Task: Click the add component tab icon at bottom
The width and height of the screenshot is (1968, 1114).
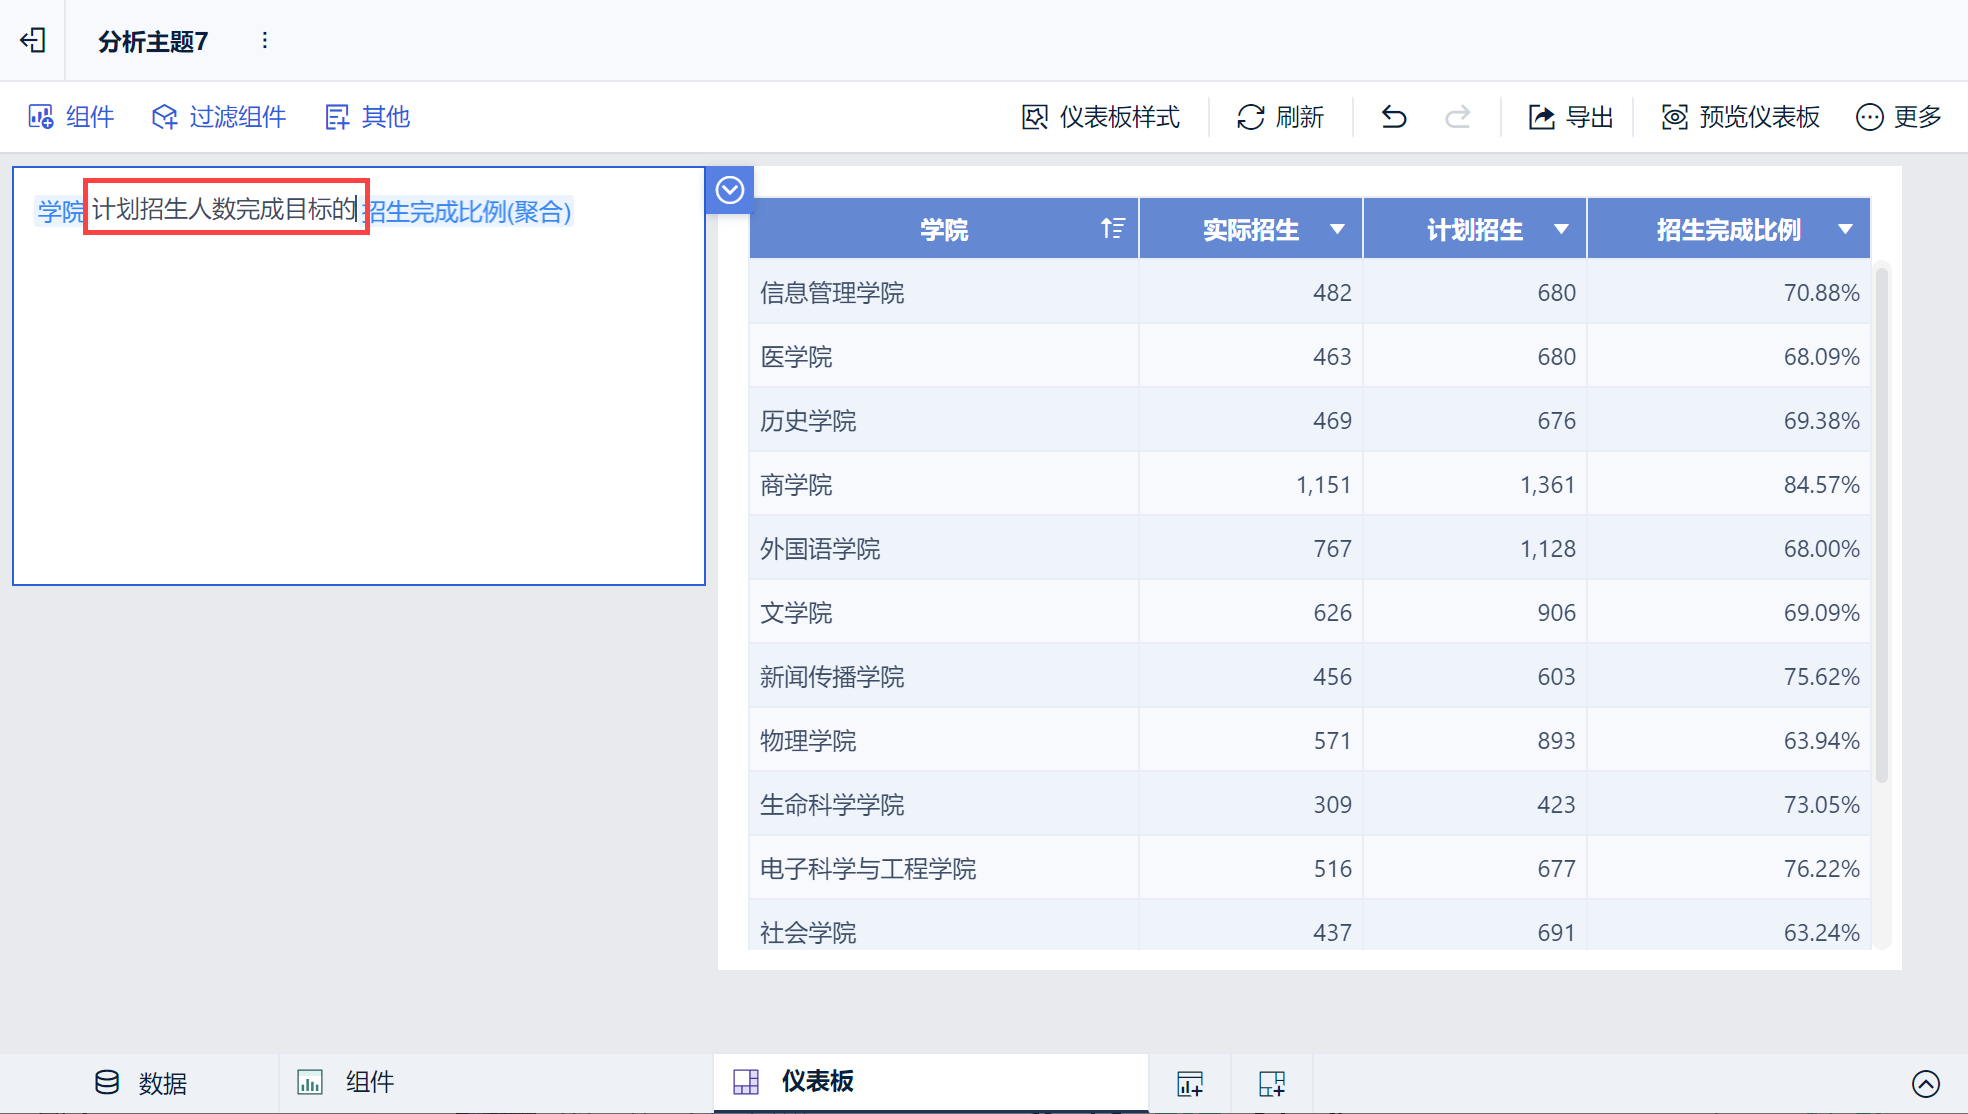Action: [x=1190, y=1083]
